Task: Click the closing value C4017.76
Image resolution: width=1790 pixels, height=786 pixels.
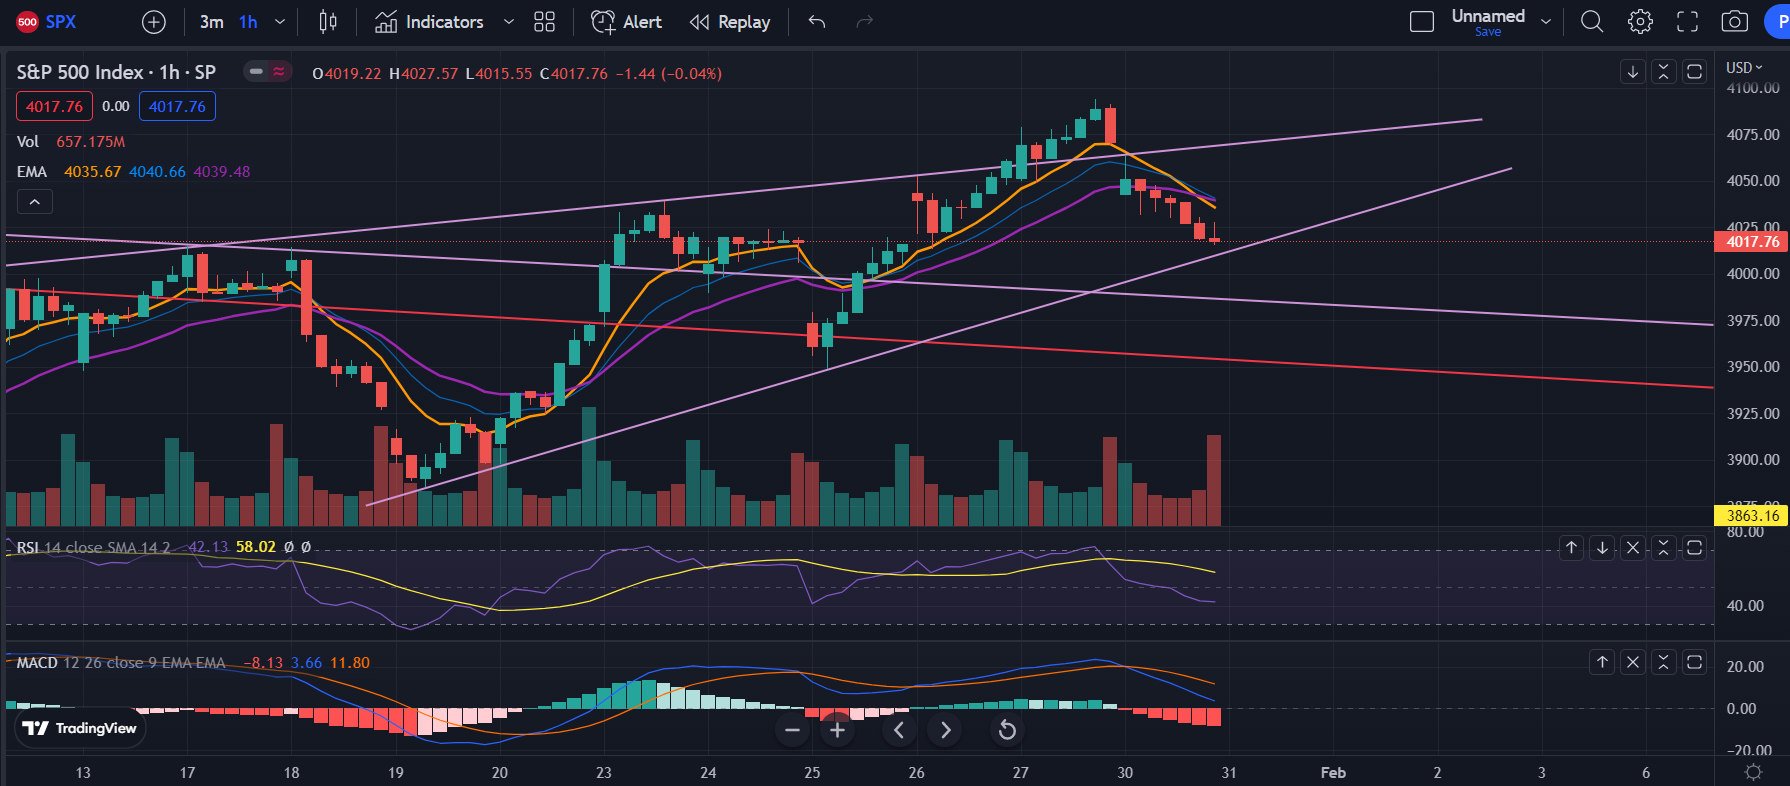Action: [574, 74]
